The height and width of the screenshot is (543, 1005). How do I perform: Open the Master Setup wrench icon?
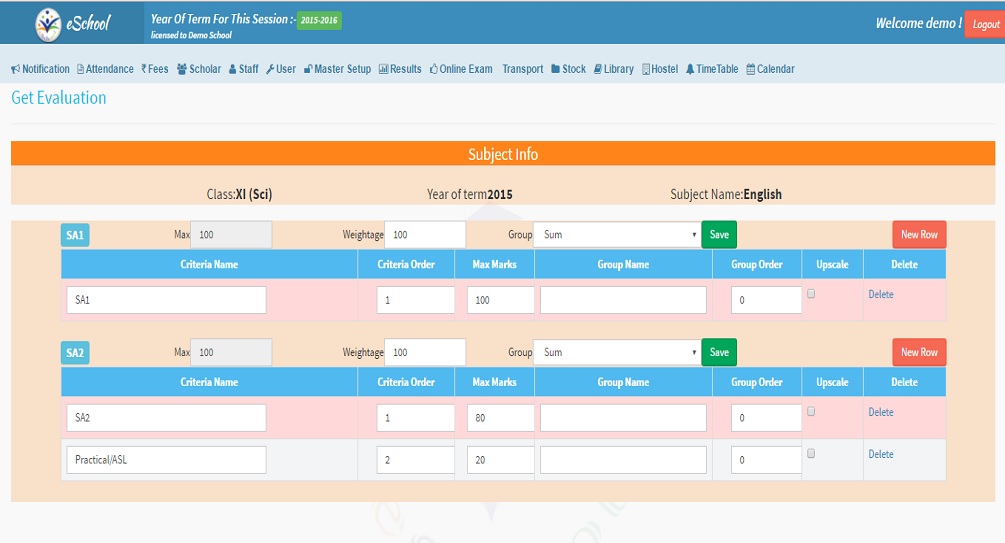[x=308, y=69]
